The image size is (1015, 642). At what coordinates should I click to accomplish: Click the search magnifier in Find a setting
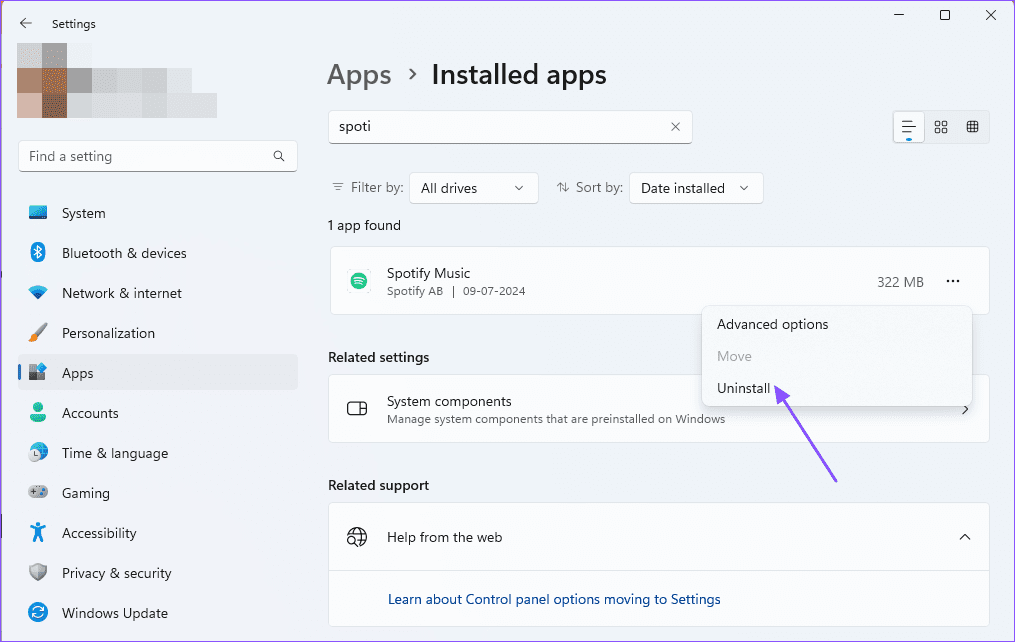pos(279,156)
